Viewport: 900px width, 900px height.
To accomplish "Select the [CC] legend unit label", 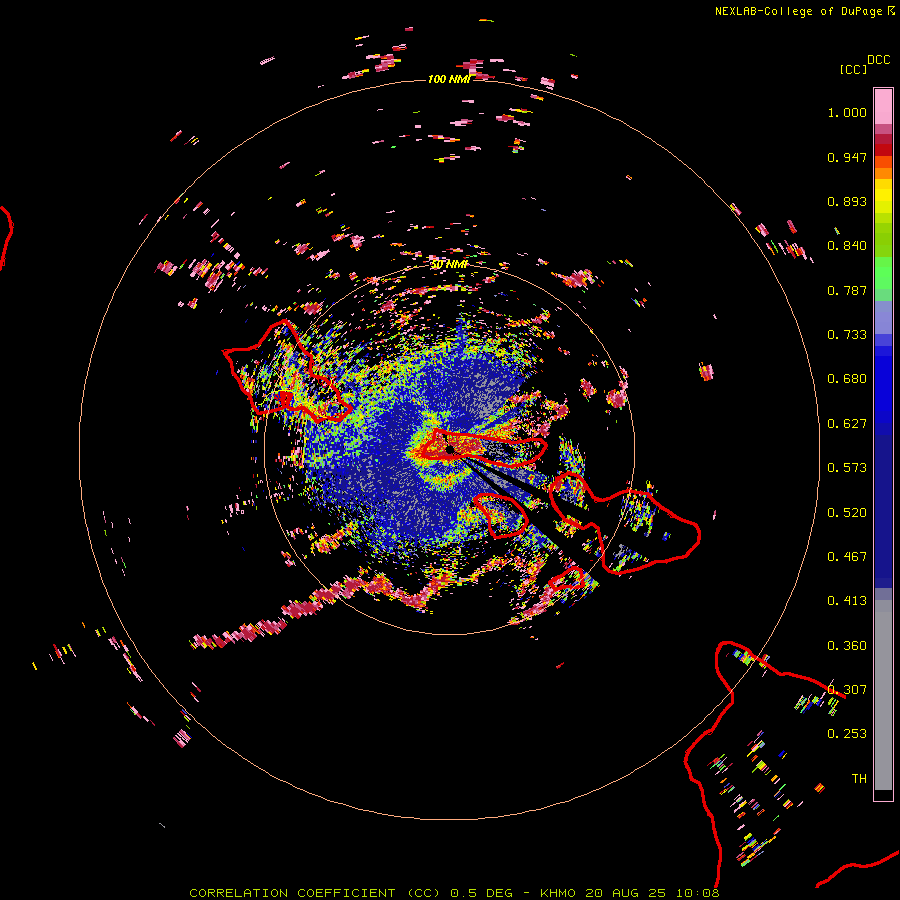I will 854,69.
